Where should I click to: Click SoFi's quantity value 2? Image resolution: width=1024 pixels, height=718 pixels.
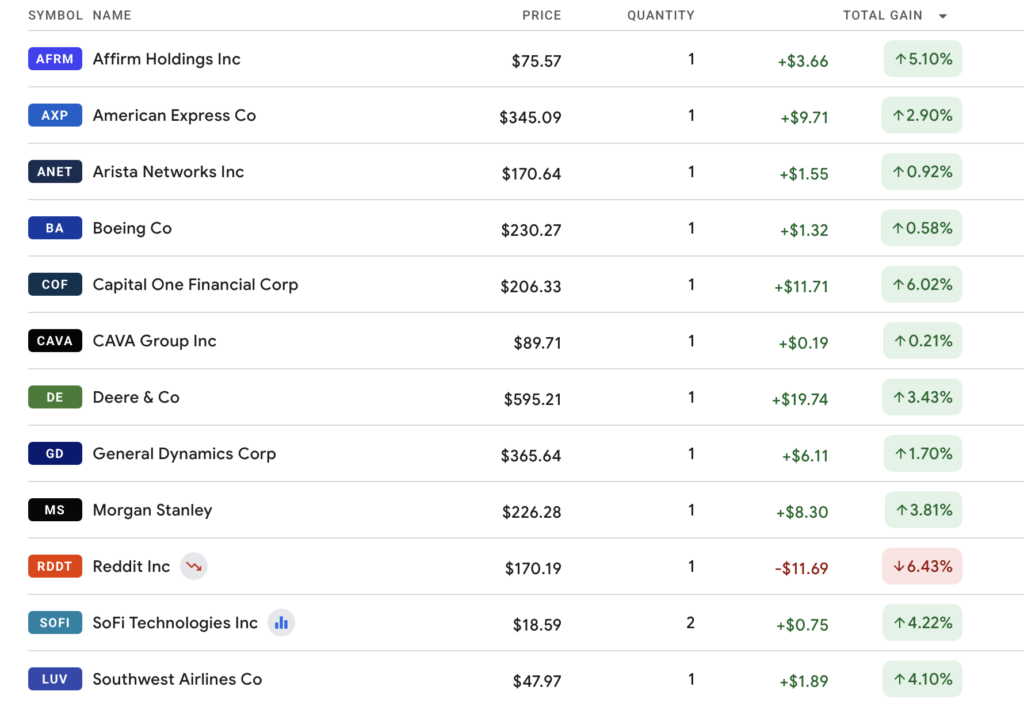tap(690, 623)
